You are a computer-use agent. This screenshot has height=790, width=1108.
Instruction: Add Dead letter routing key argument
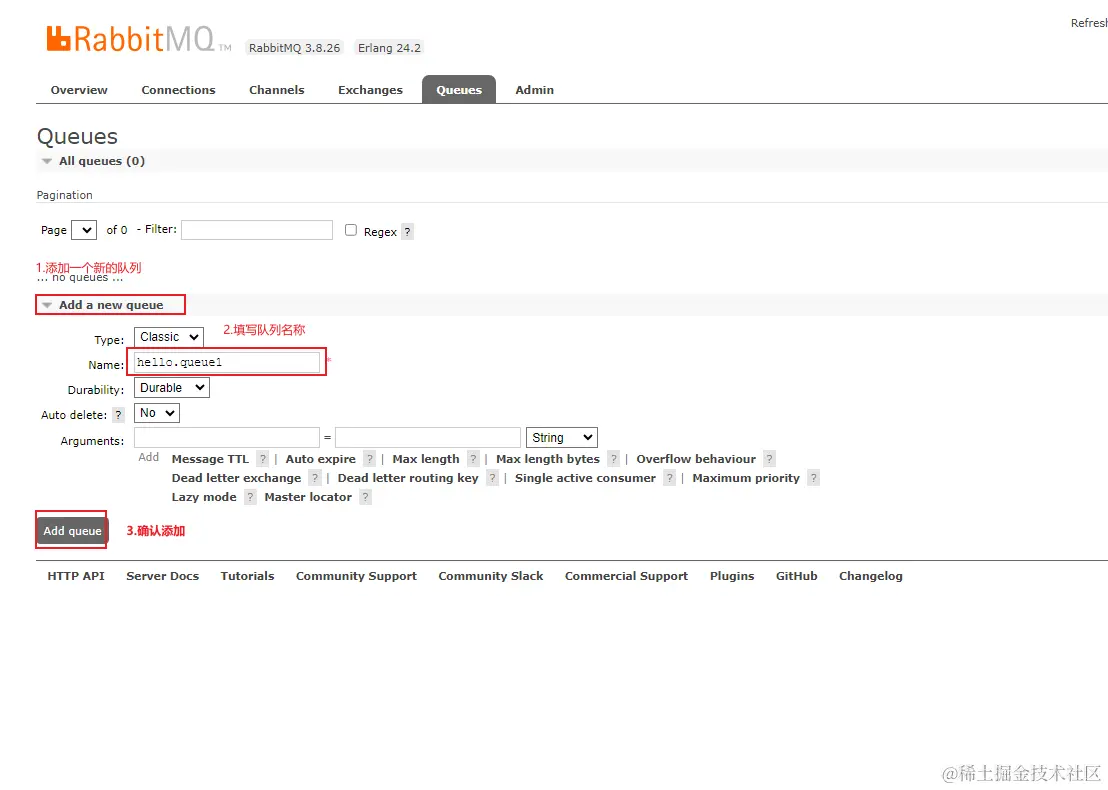pyautogui.click(x=408, y=478)
